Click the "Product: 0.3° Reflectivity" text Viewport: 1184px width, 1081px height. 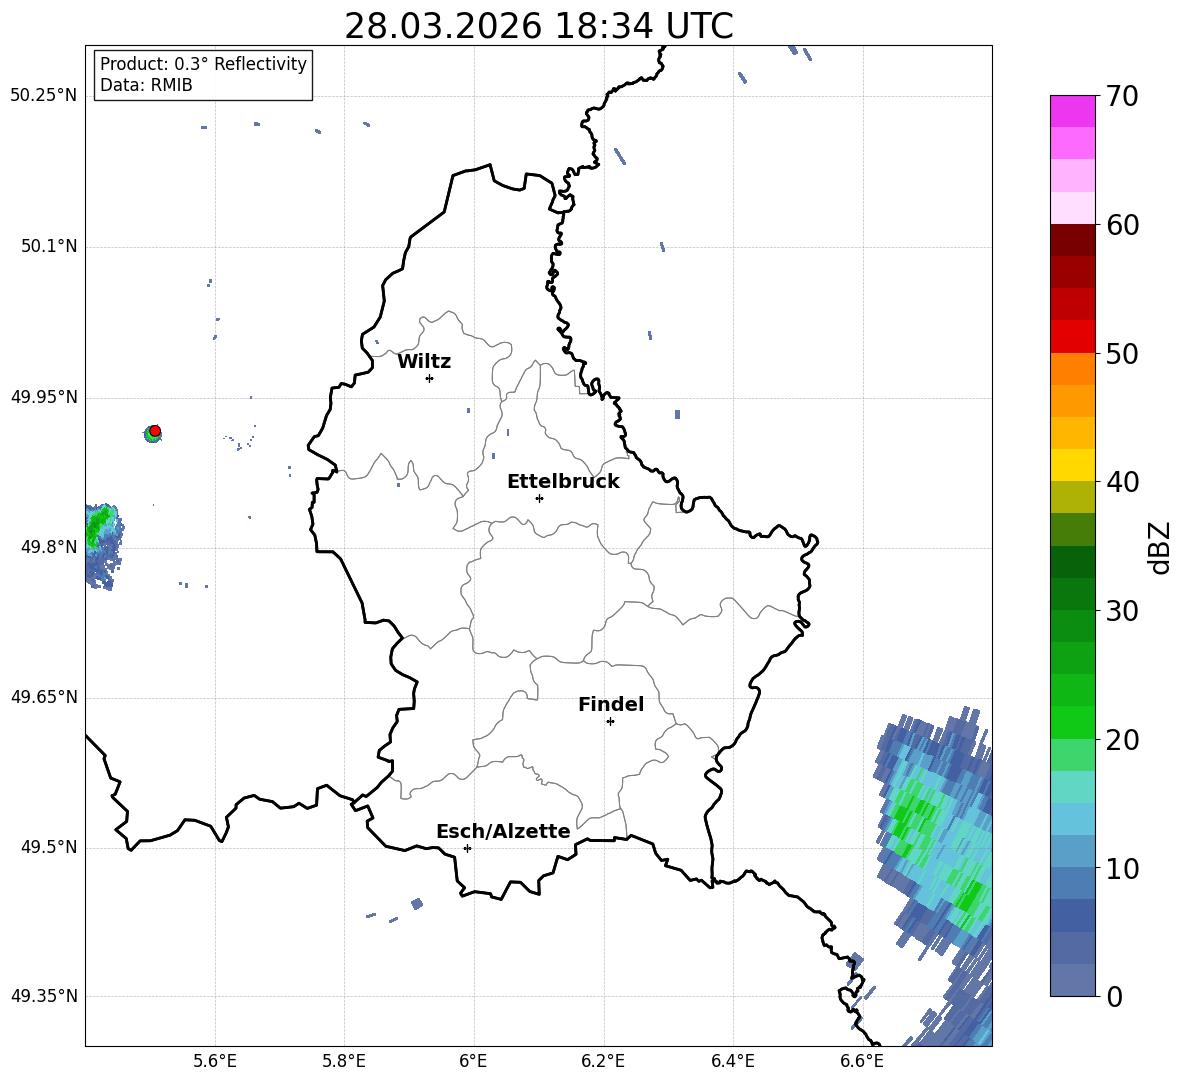(203, 63)
